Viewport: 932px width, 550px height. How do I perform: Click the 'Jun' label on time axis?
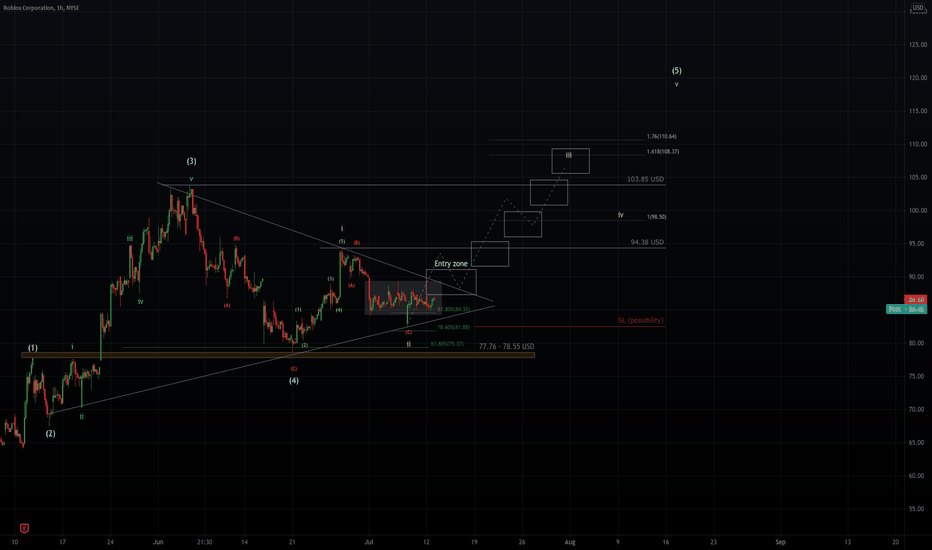[158, 542]
